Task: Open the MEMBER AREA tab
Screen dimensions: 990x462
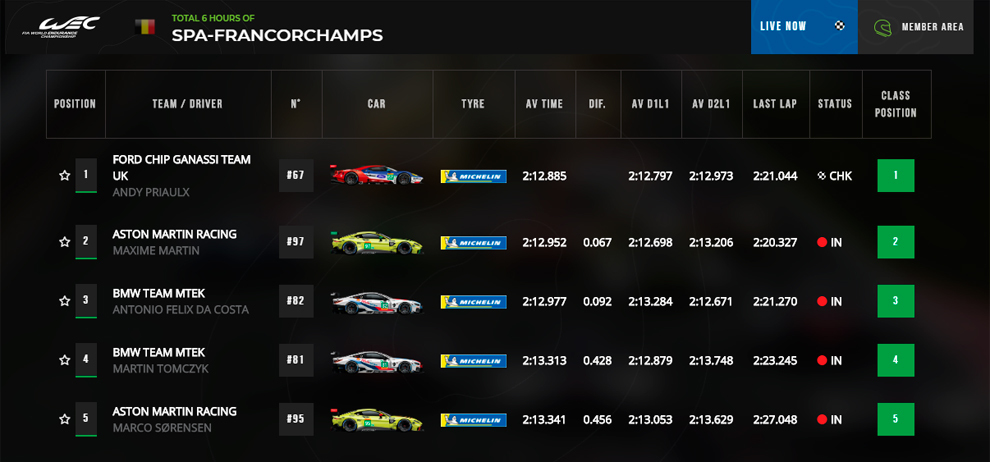Action: coord(924,27)
